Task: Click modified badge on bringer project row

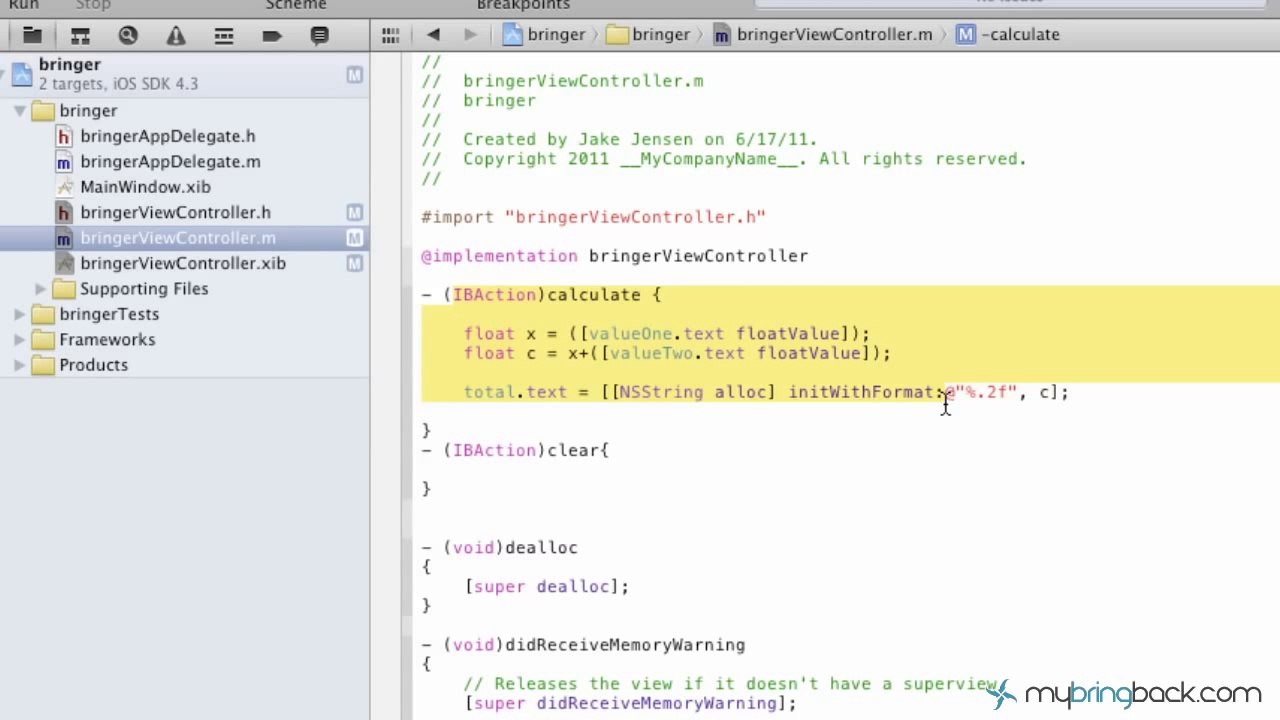Action: point(354,74)
